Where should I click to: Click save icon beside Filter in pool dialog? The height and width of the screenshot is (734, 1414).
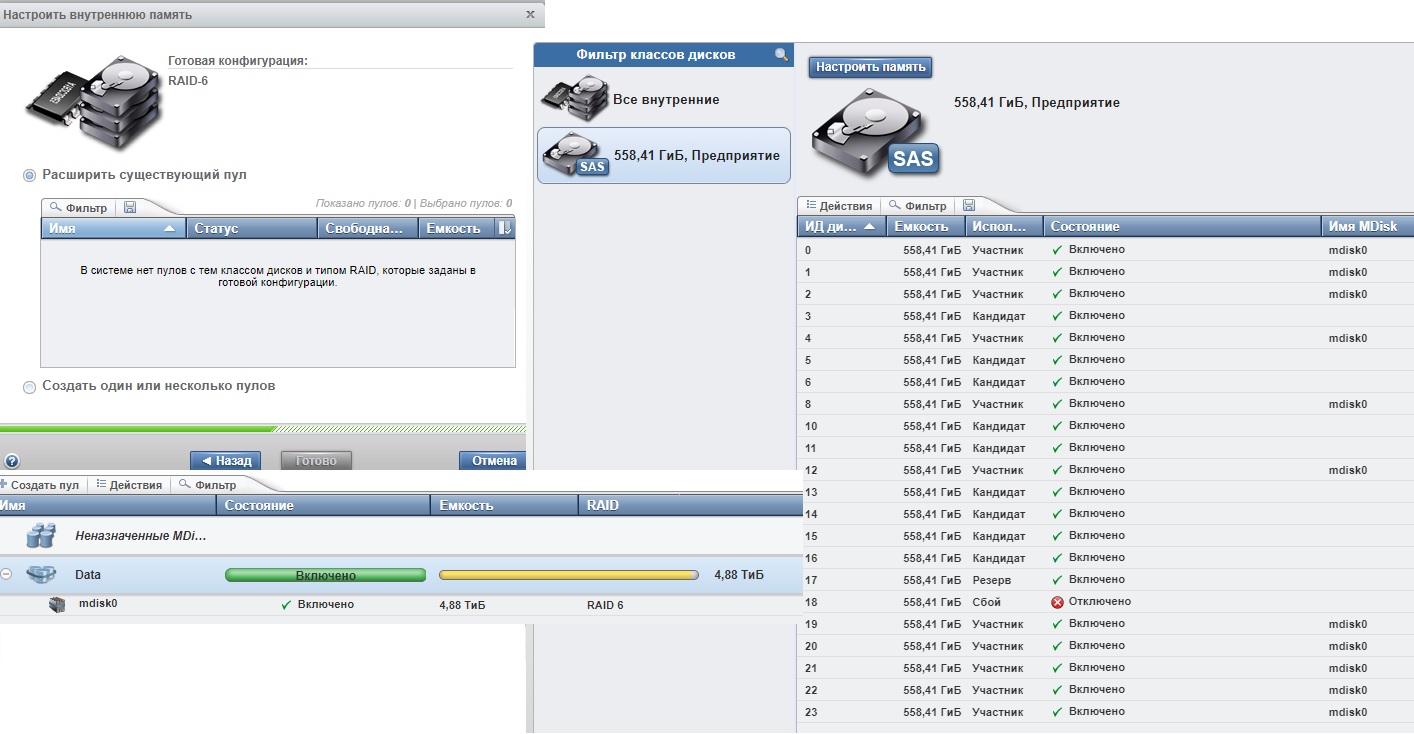click(130, 208)
